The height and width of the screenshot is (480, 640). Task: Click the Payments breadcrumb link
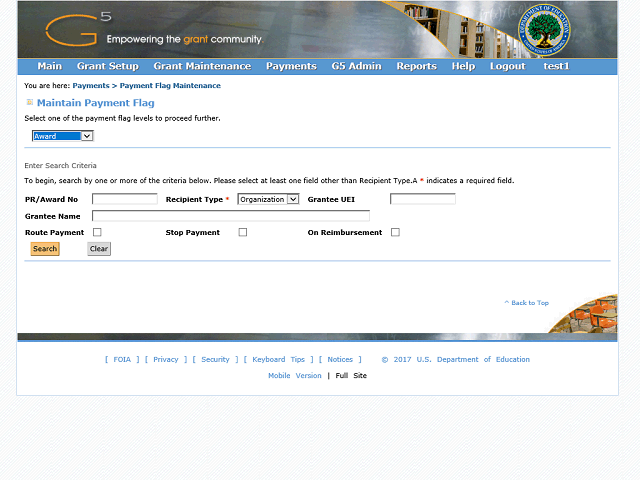91,86
